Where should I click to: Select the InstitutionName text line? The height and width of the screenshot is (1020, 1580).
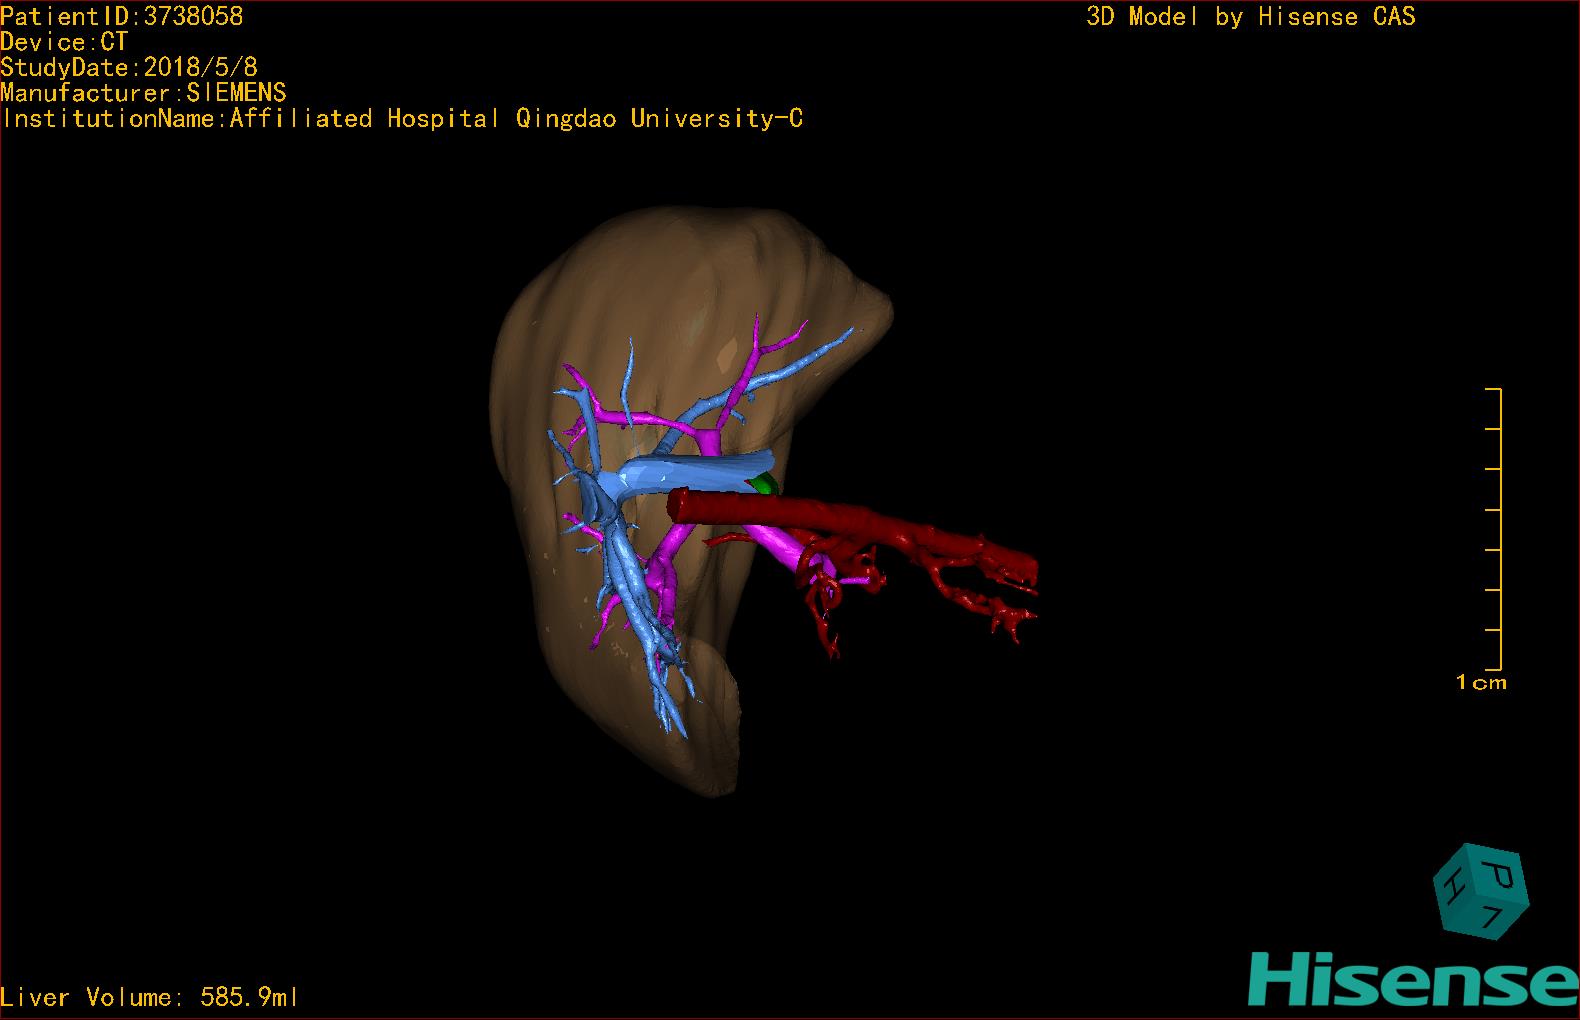tap(402, 119)
